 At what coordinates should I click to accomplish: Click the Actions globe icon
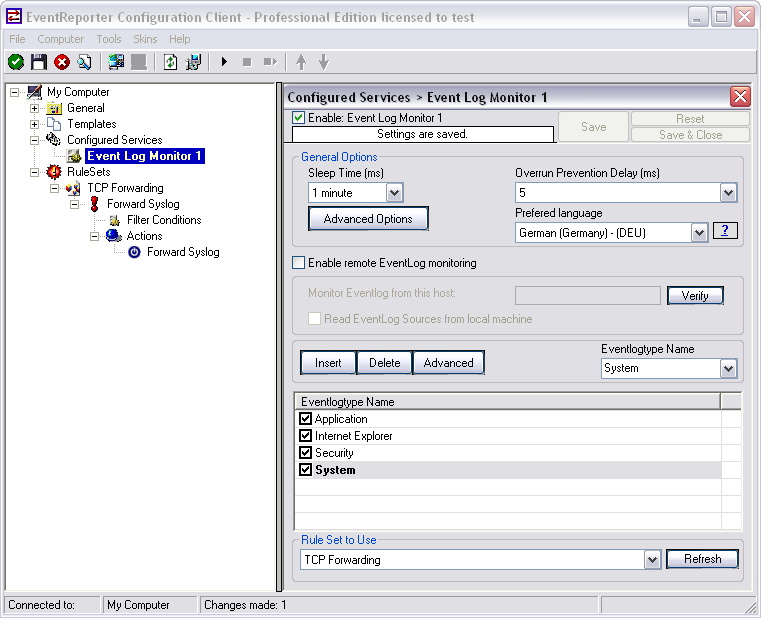click(114, 236)
